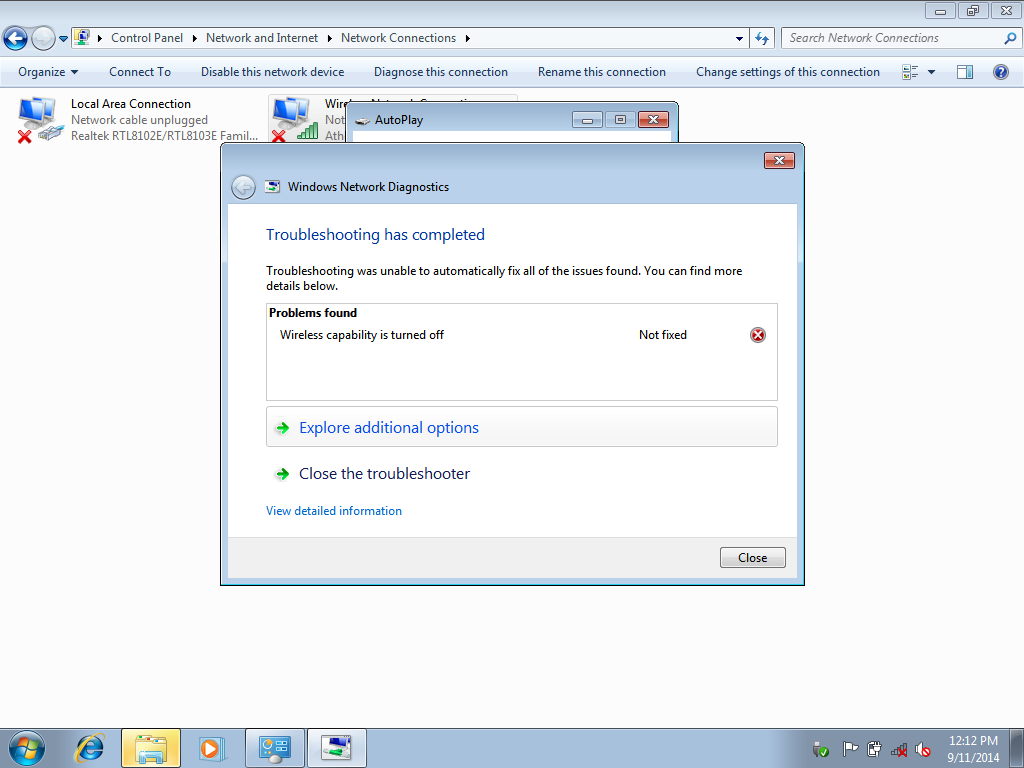This screenshot has width=1024, height=768.
Task: Open the view options dropdown arrow
Action: pyautogui.click(x=931, y=72)
